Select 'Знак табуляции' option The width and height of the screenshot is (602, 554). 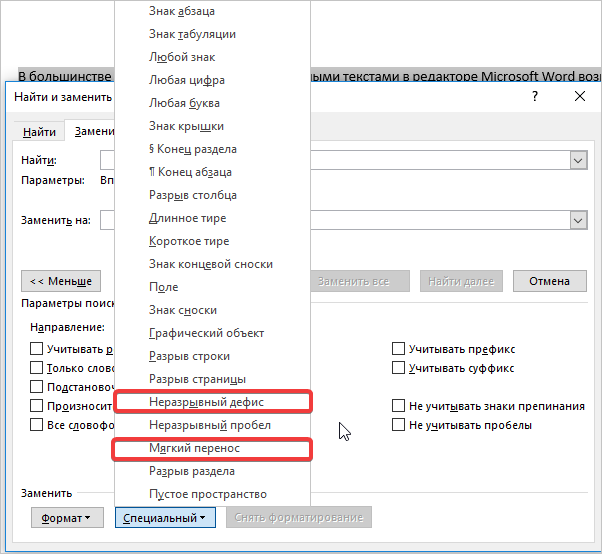(192, 34)
